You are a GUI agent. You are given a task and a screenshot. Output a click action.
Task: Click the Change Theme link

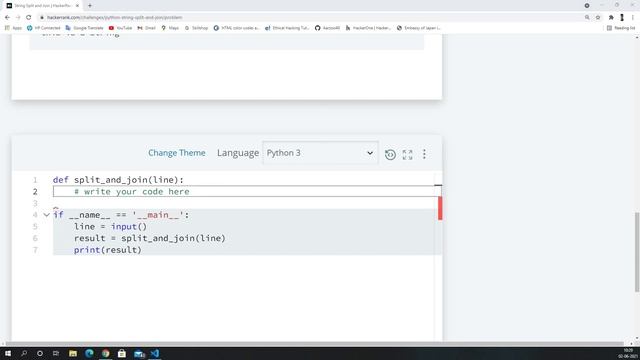click(177, 153)
